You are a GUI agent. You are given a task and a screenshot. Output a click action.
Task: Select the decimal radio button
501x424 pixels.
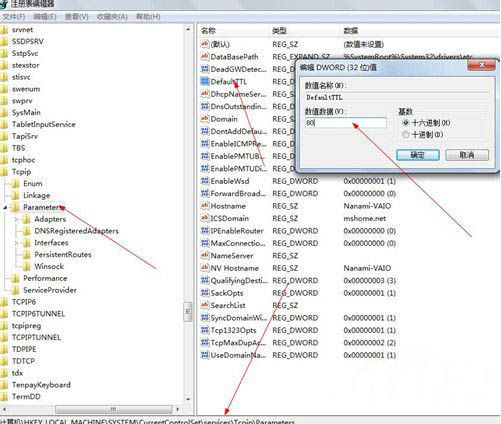pyautogui.click(x=406, y=135)
